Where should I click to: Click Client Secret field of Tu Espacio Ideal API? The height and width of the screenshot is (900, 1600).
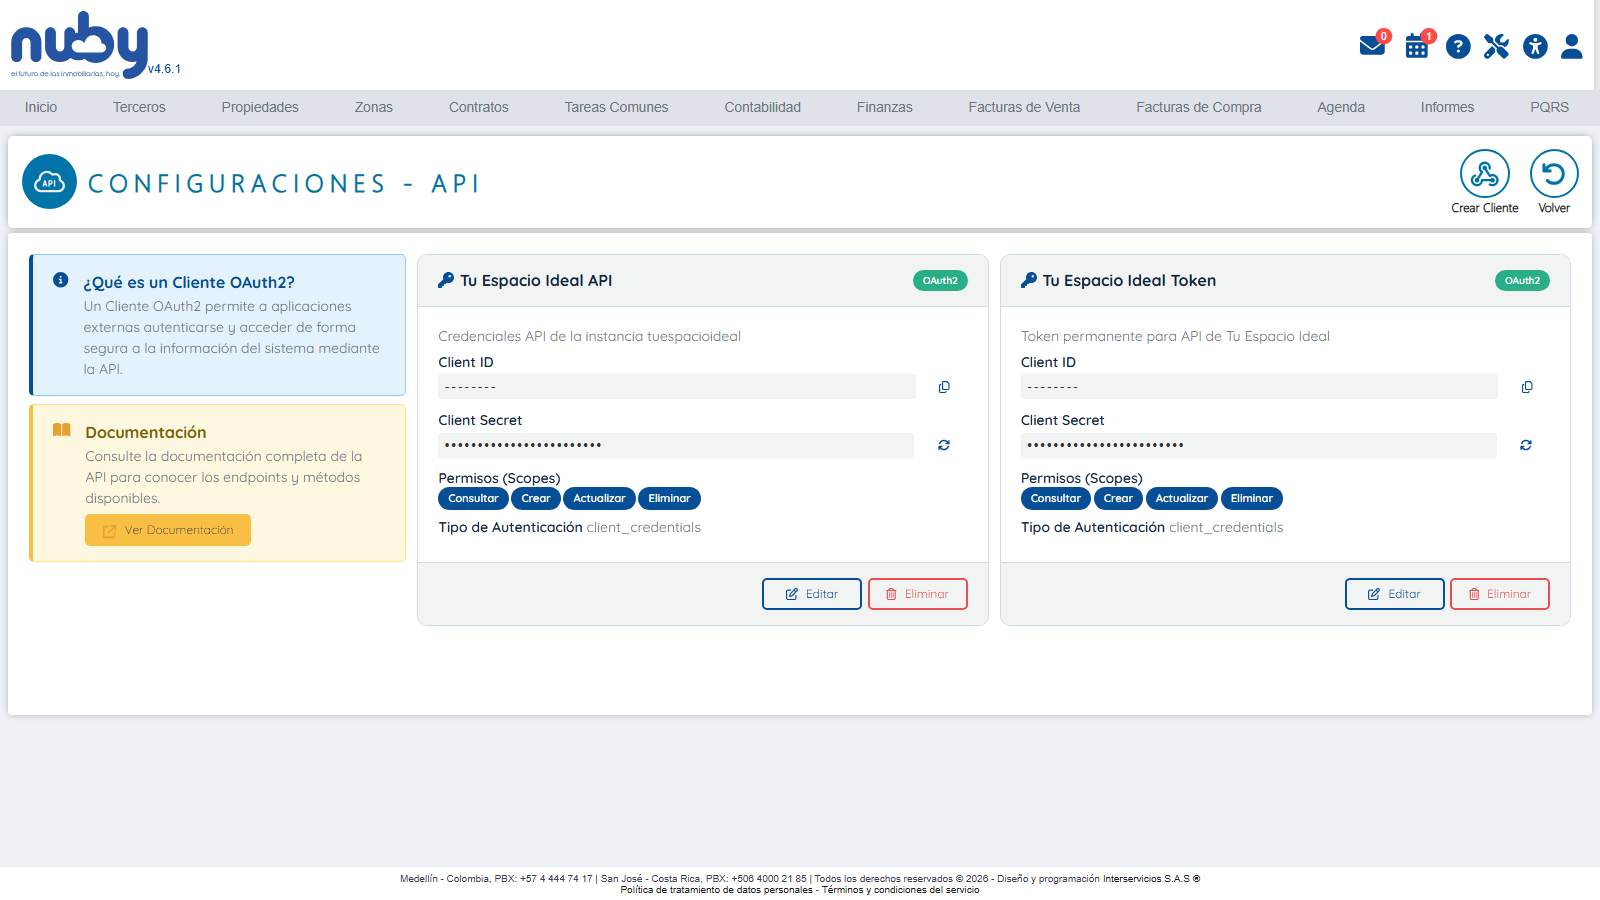[676, 445]
